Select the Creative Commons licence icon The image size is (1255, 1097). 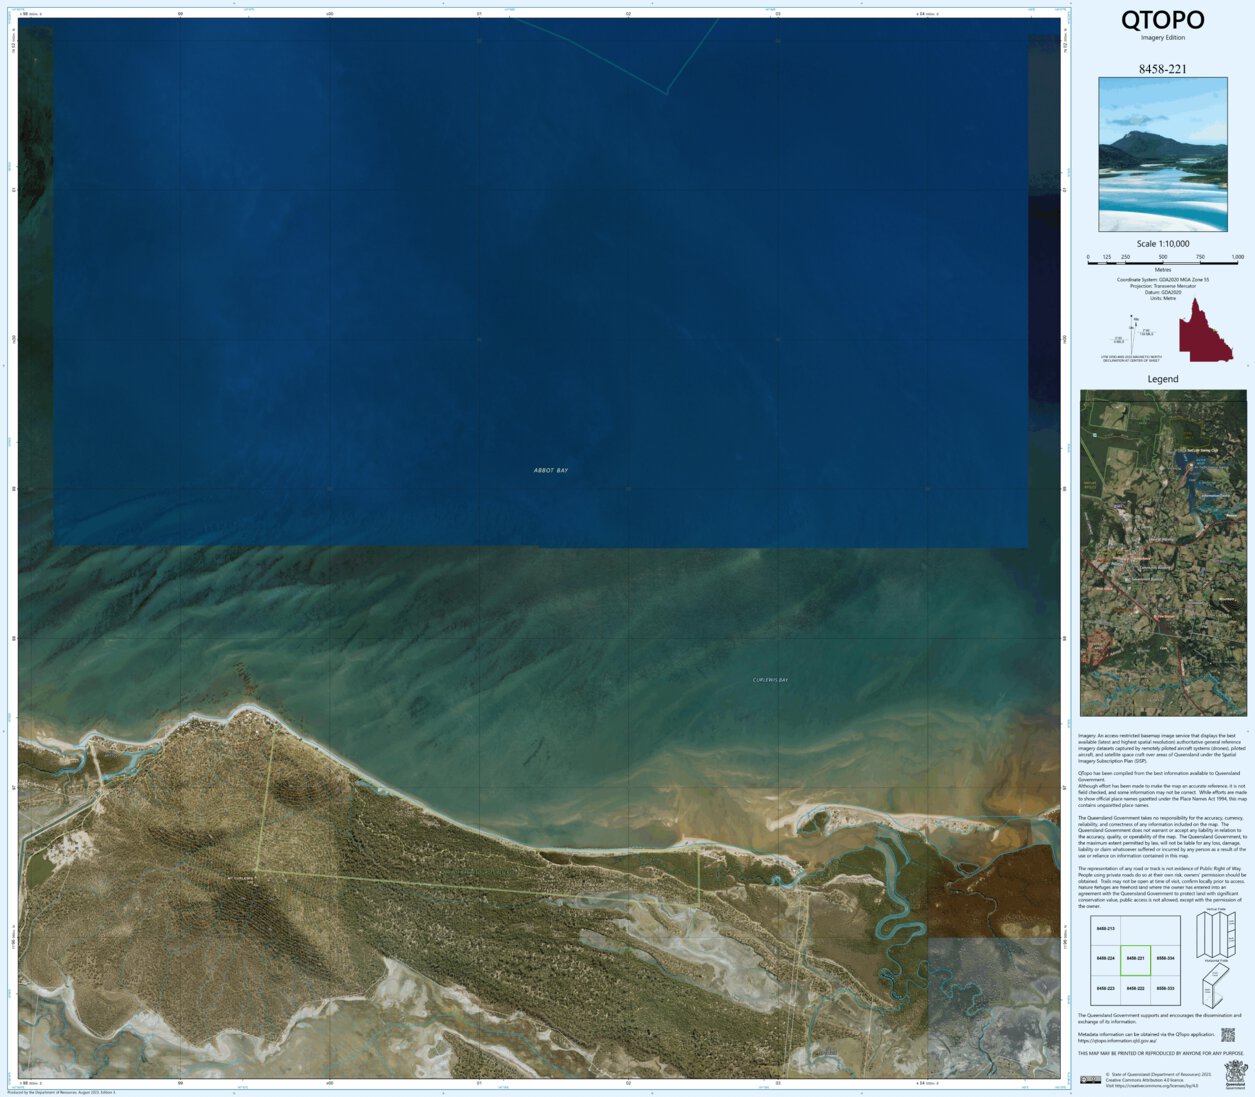[1089, 1080]
